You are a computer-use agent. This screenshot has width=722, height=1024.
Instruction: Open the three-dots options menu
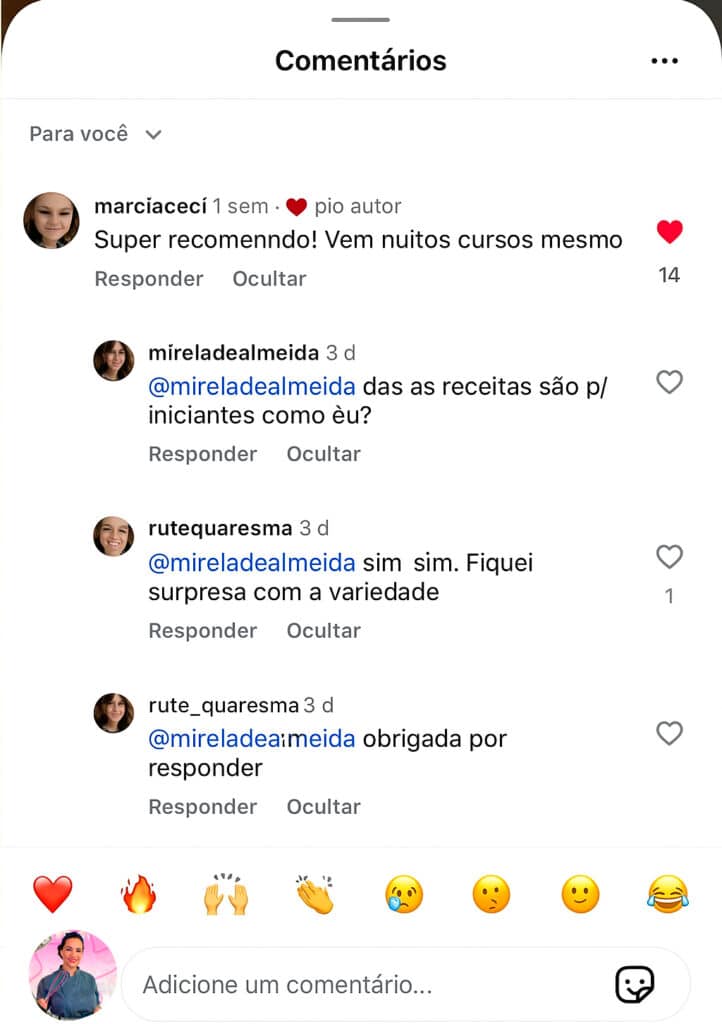[x=664, y=61]
